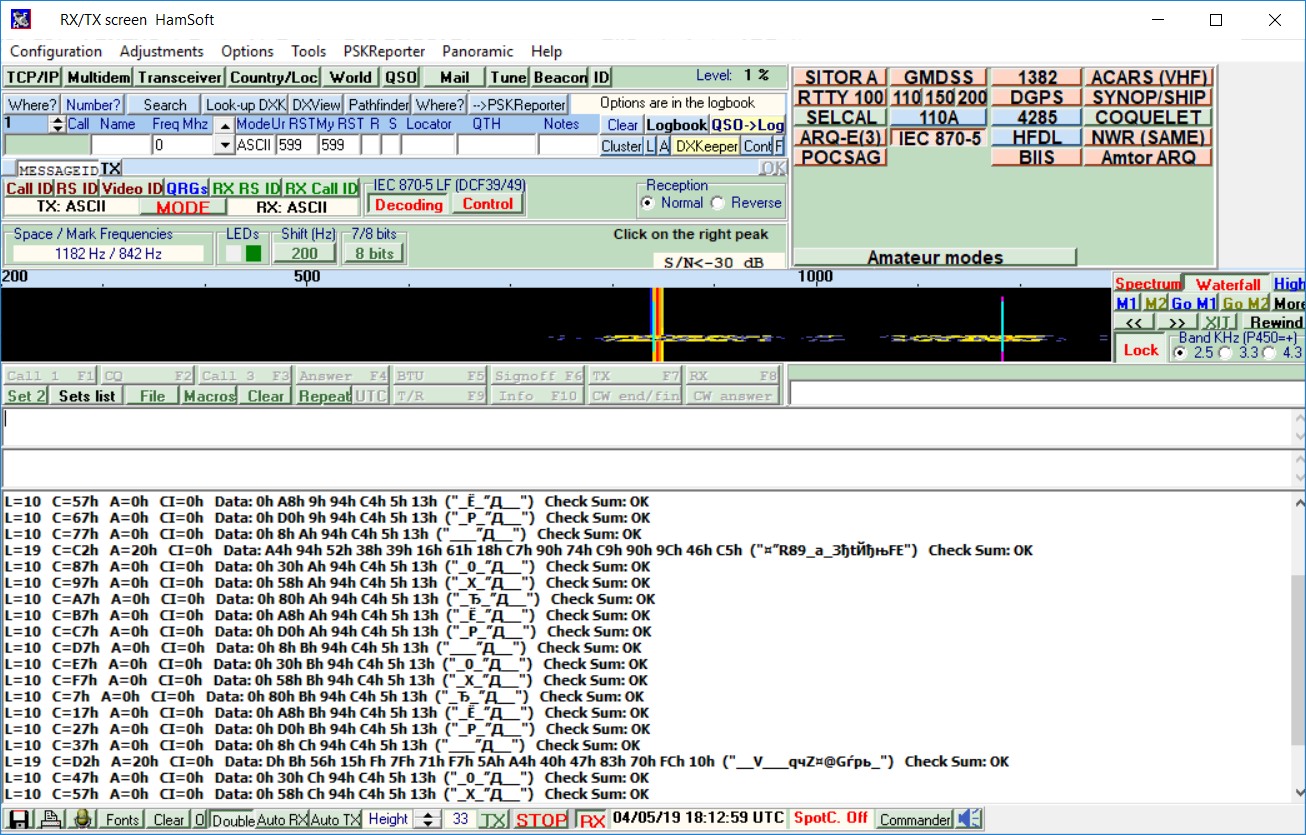Click the QSO number spinner arrows
The width and height of the screenshot is (1306, 835).
tap(58, 124)
